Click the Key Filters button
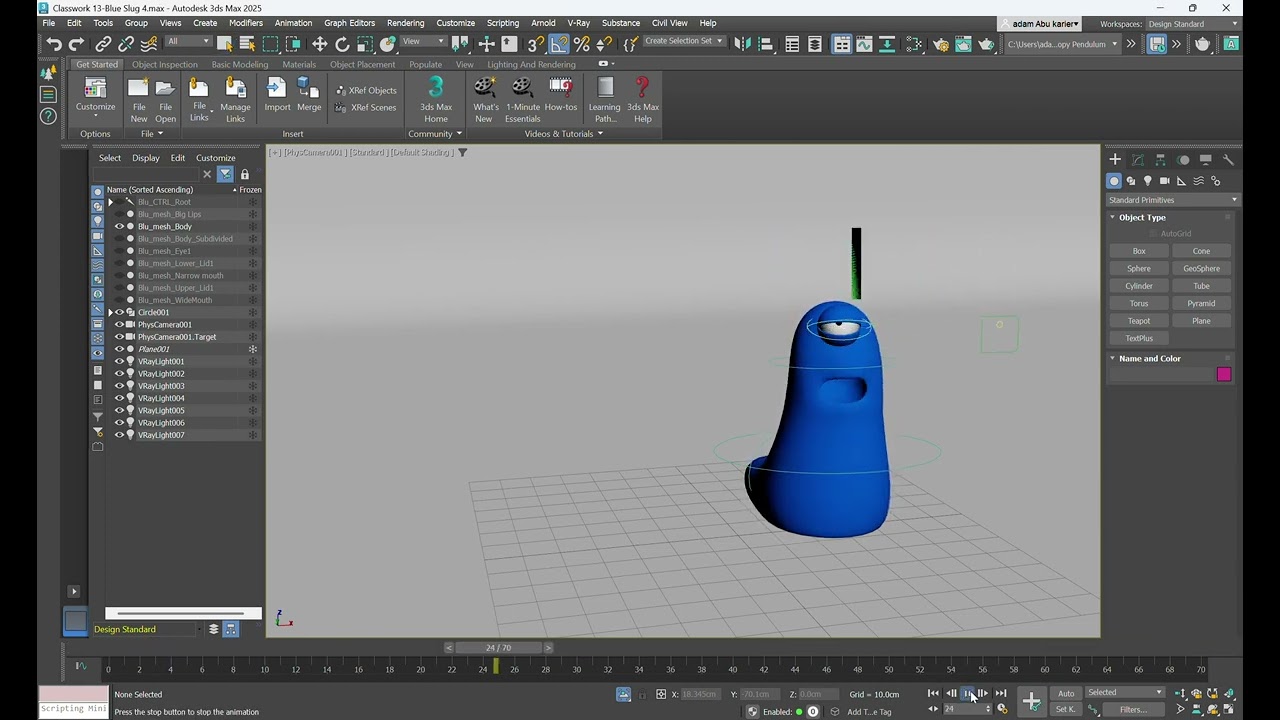 coord(1133,710)
